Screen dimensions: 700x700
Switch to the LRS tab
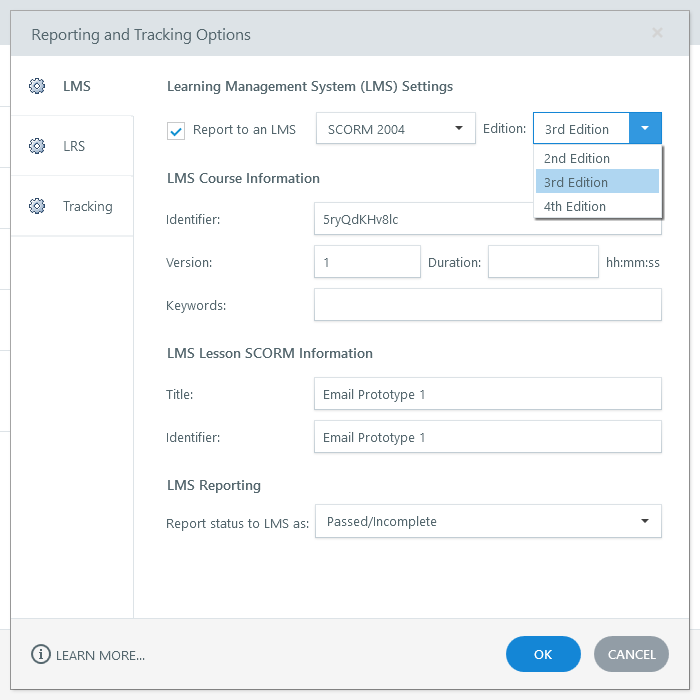point(73,146)
